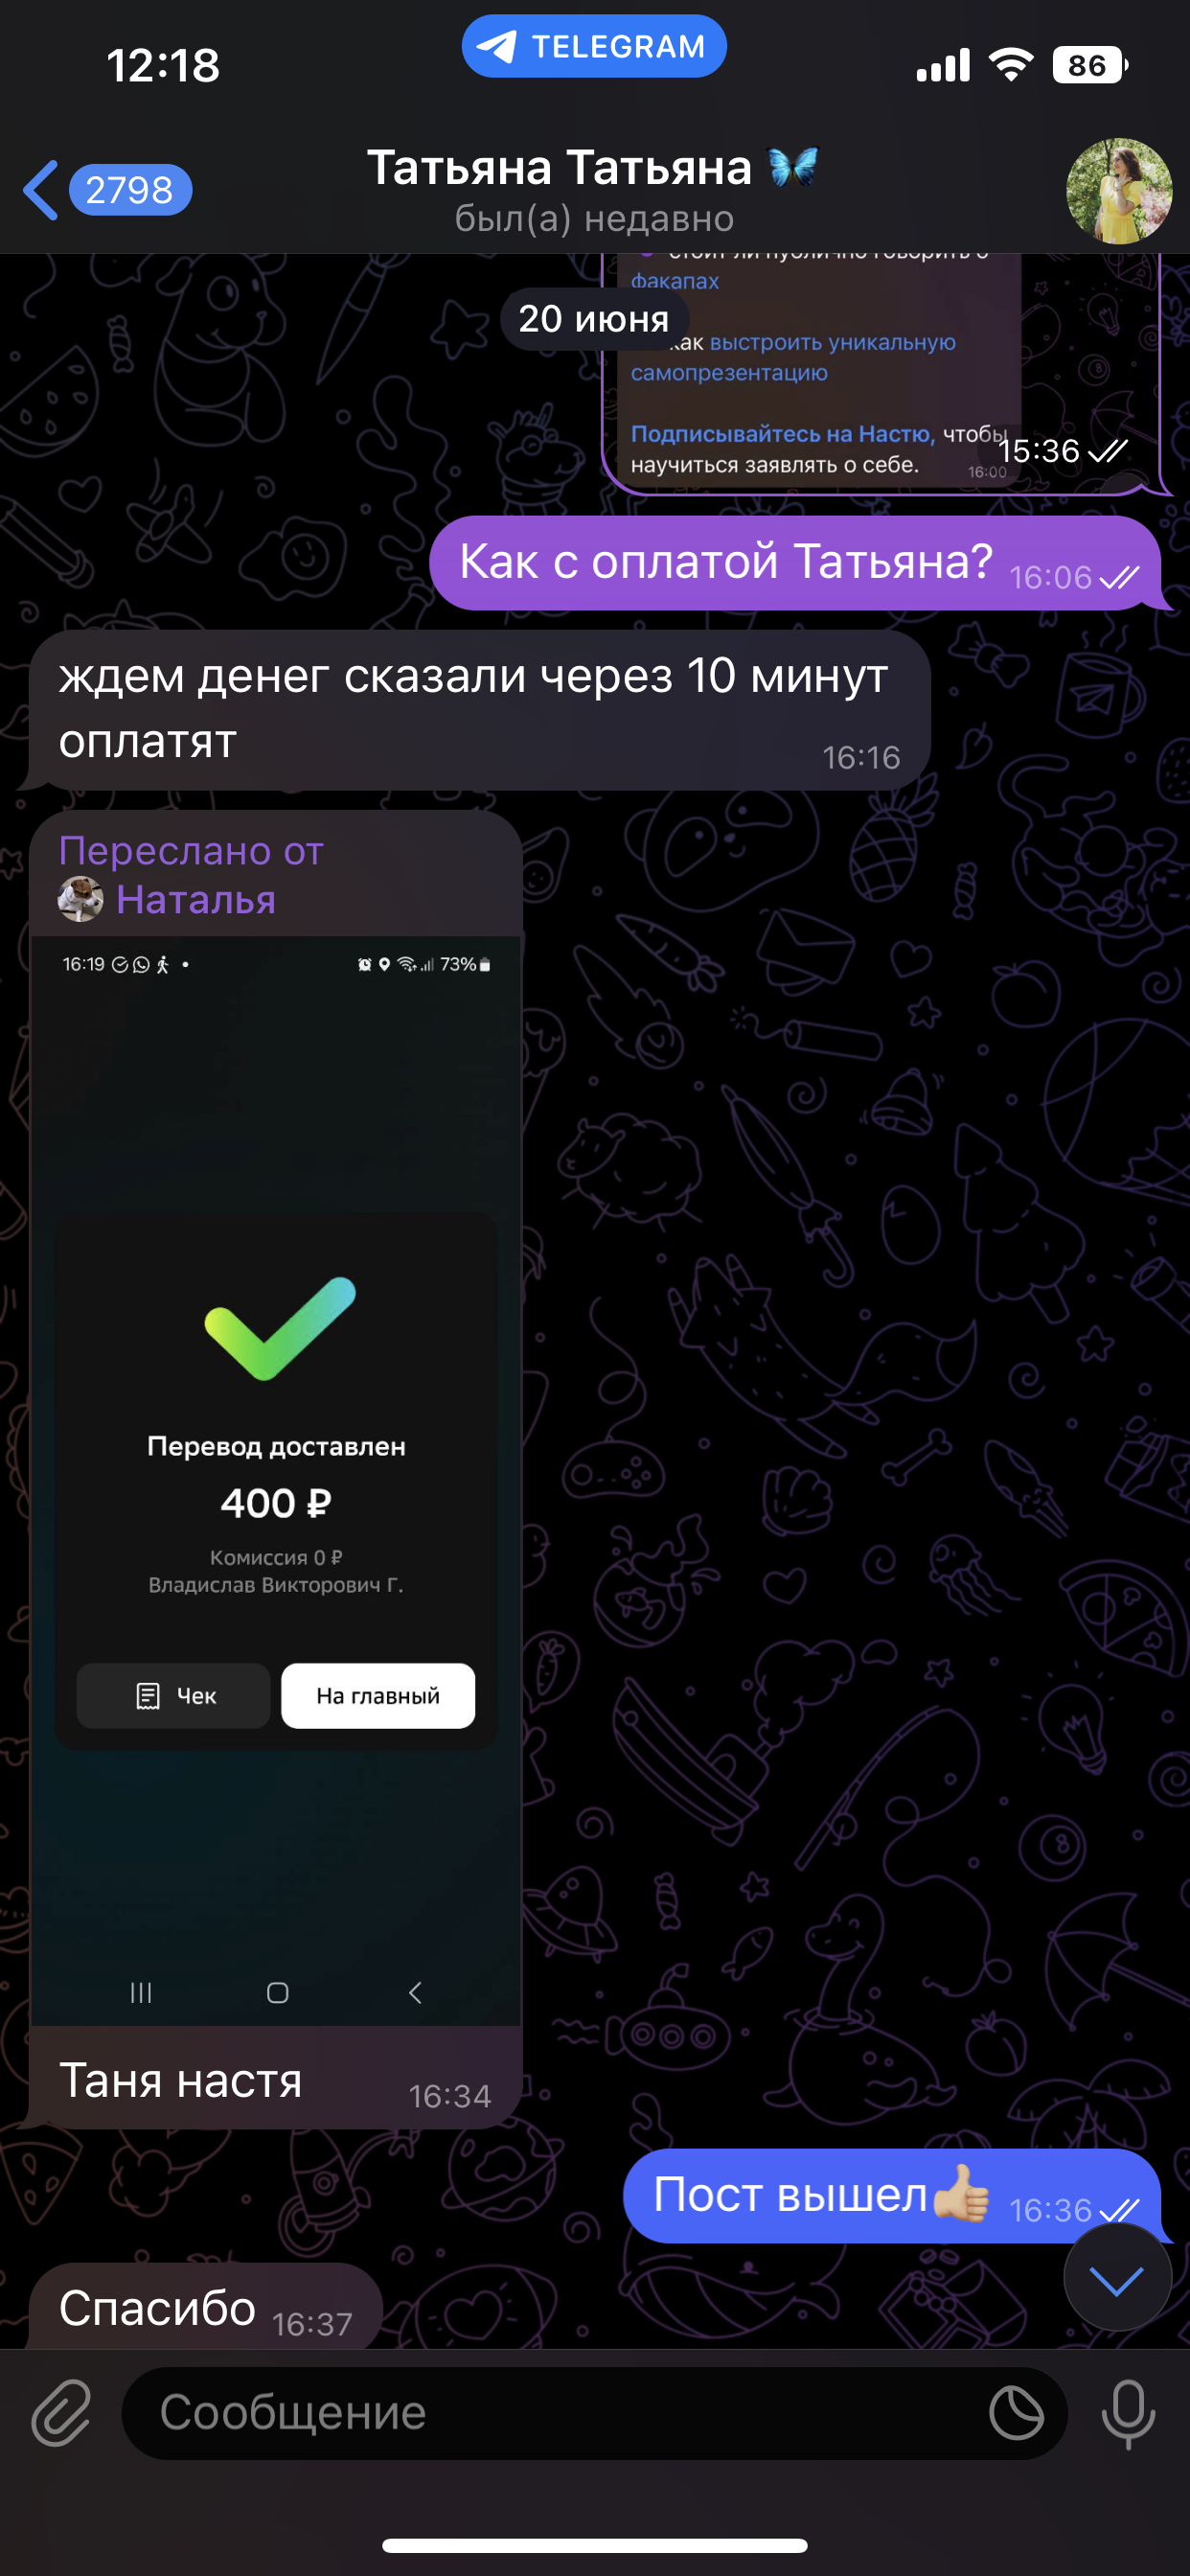Screen dimensions: 1190x2576
Task: Tap the Подписывайтесь на Настю link
Action: coord(782,434)
